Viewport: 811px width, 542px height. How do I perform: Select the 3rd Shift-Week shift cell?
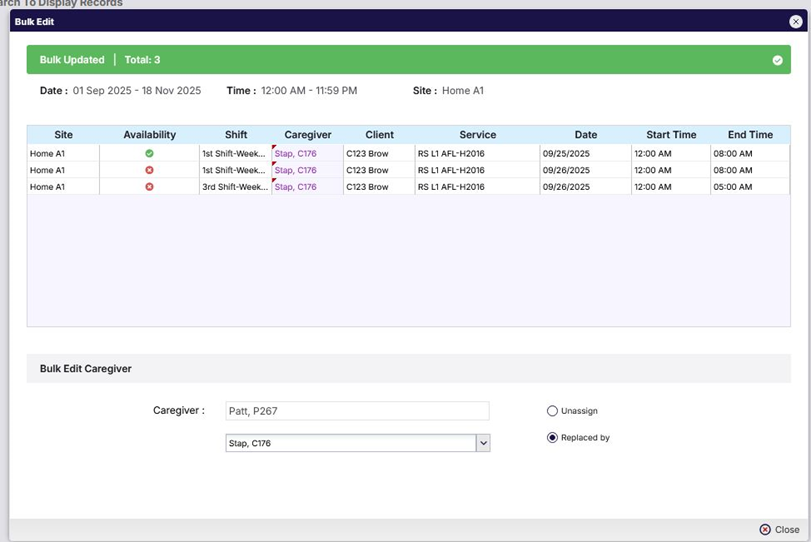[x=234, y=187]
